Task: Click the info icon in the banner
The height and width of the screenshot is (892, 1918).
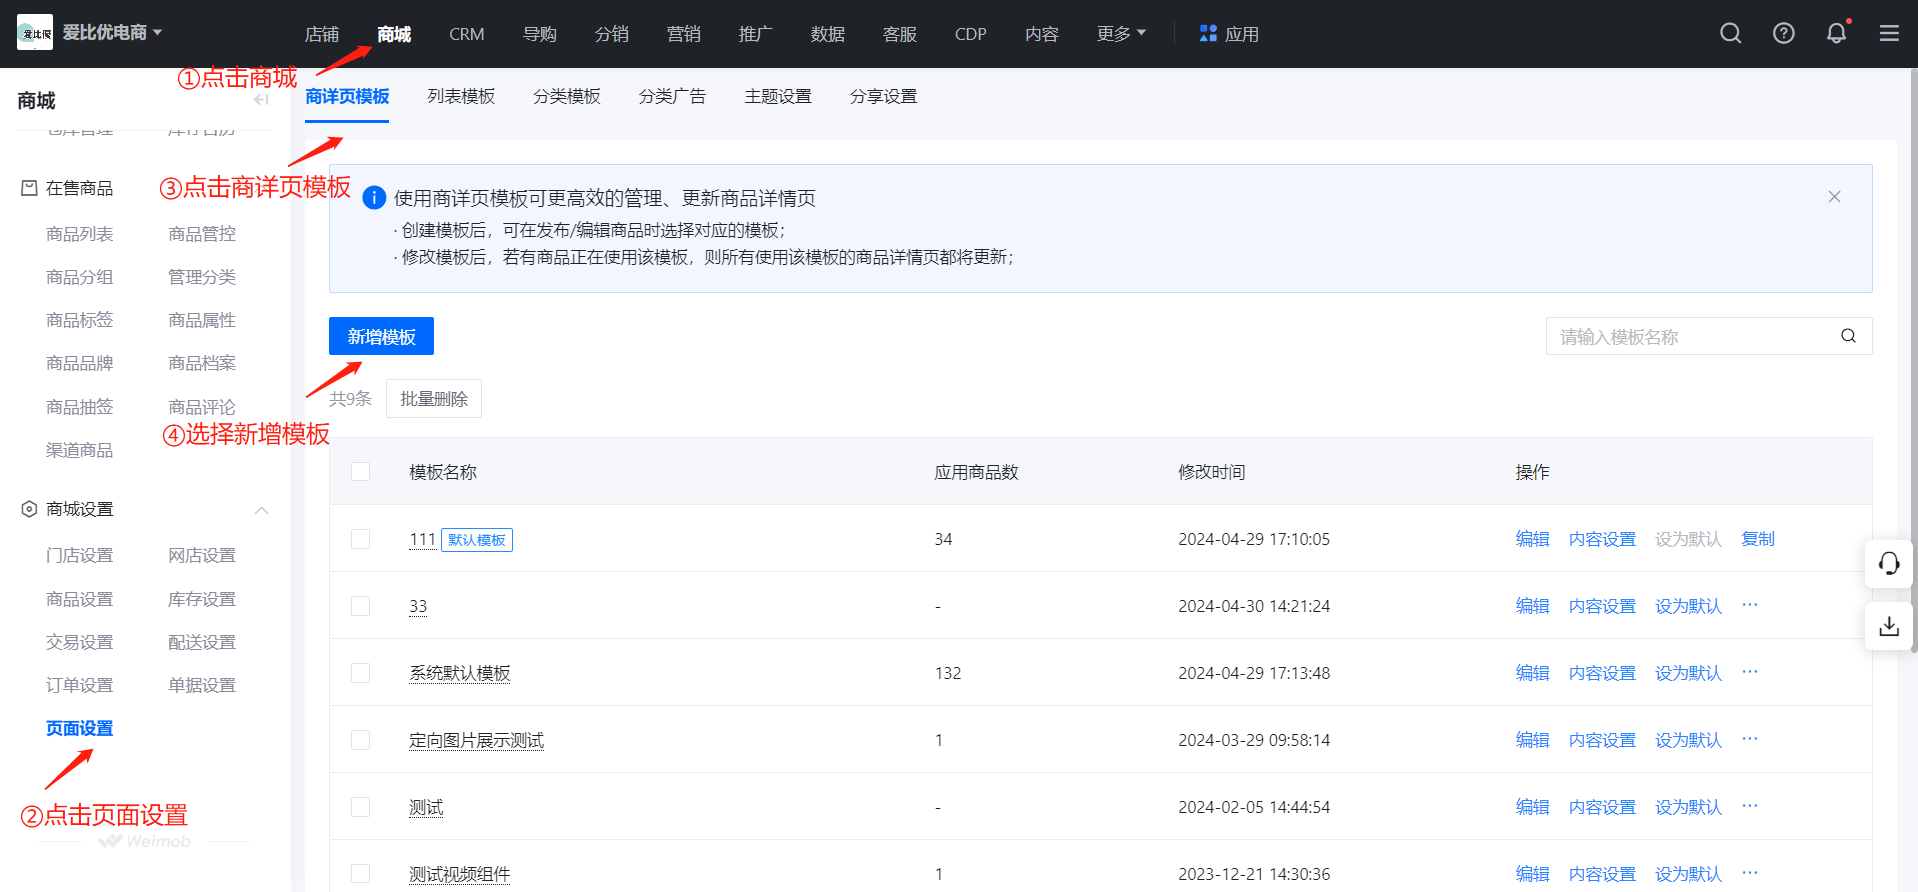Action: (x=374, y=198)
